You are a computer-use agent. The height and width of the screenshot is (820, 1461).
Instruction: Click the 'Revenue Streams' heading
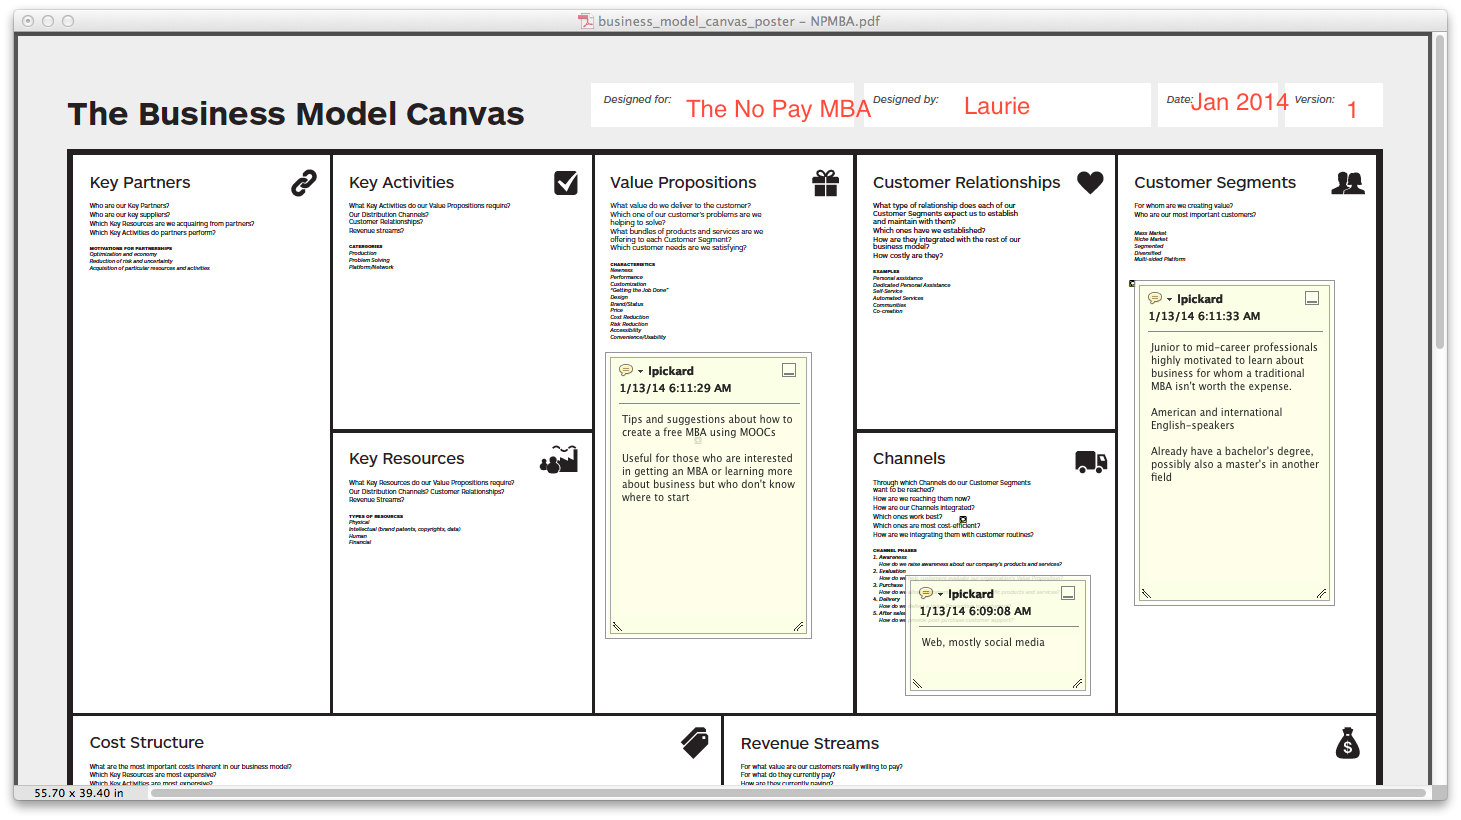810,743
